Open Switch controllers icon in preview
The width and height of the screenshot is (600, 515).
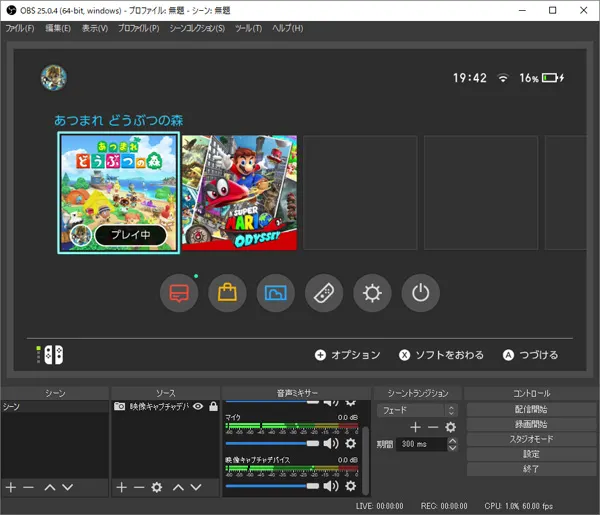coord(324,293)
